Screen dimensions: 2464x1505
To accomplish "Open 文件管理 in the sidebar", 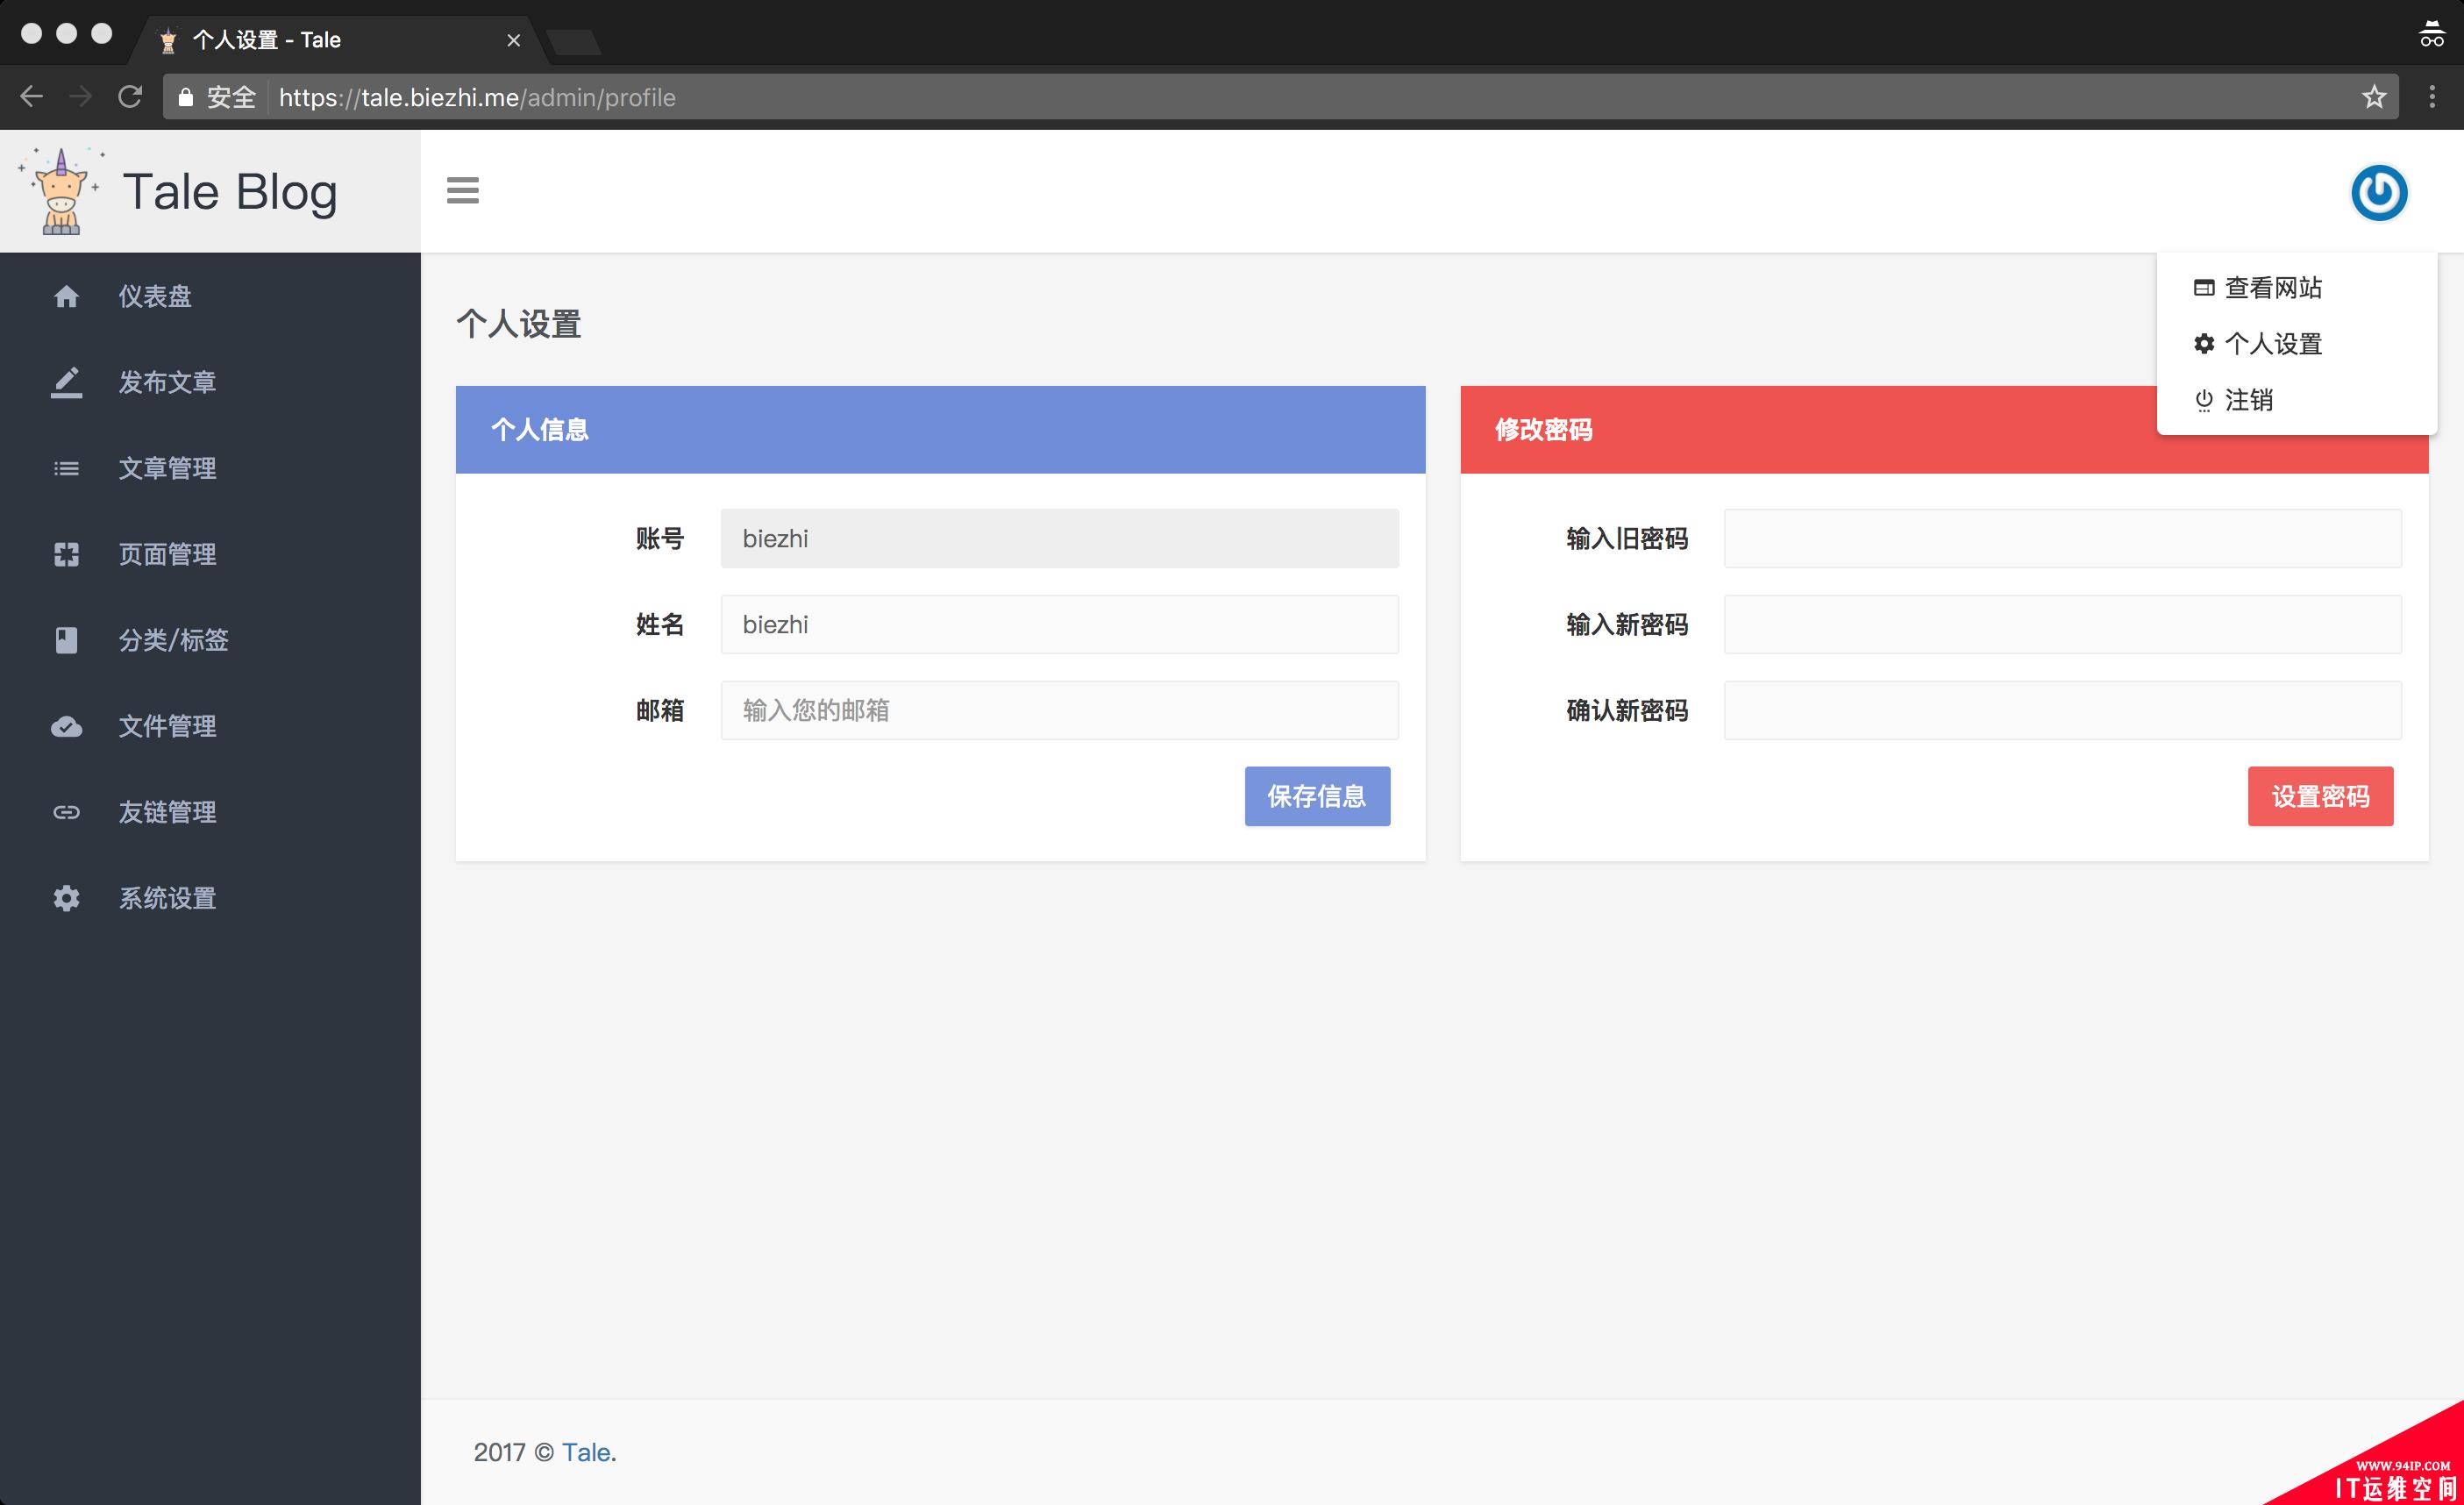I will (x=167, y=726).
